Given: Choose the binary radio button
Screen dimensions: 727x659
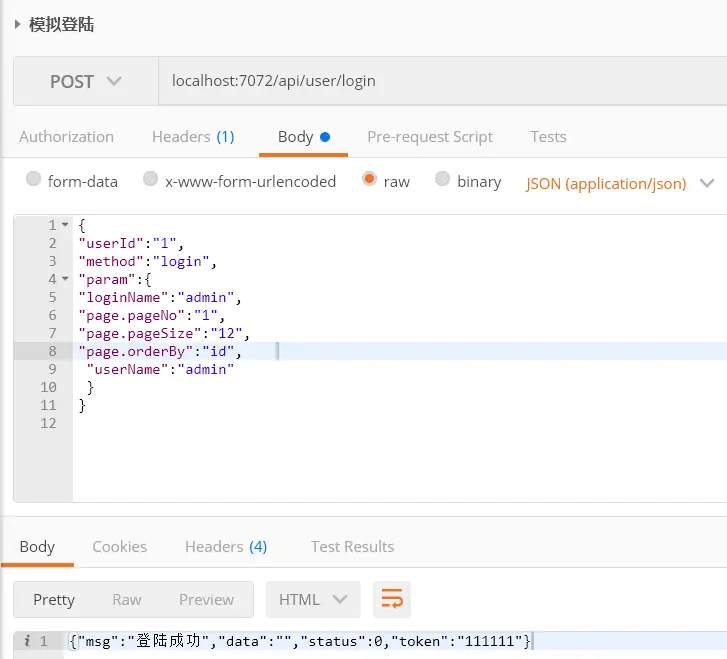Looking at the screenshot, I should [442, 179].
